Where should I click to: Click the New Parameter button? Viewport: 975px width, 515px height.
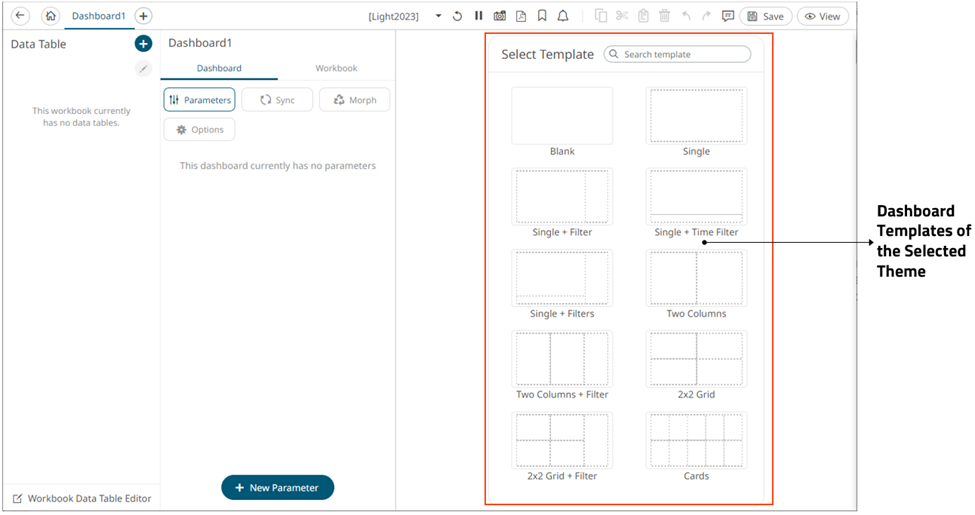point(277,488)
